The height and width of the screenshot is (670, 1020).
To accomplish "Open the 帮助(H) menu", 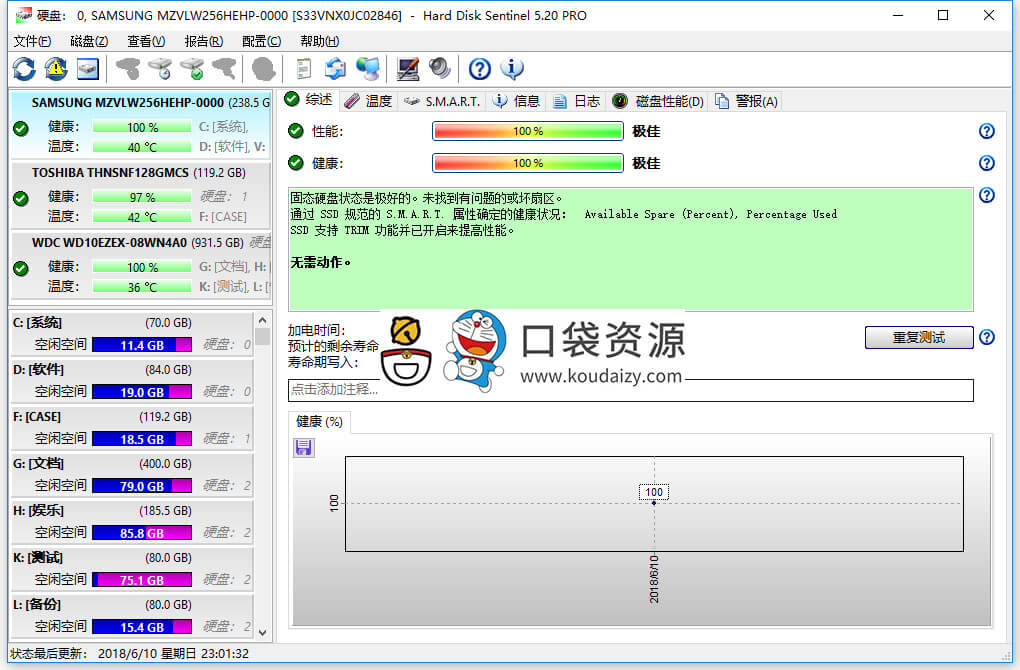I will [319, 42].
